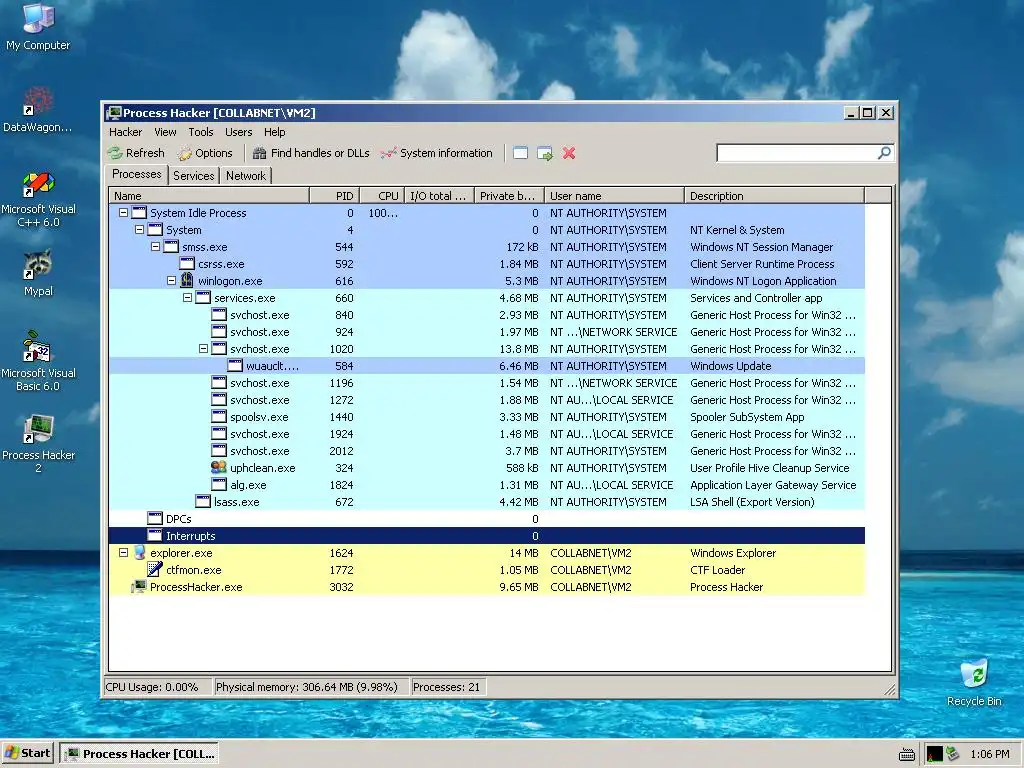1024x768 pixels.
Task: Sort by Private bytes column header
Action: click(x=509, y=195)
